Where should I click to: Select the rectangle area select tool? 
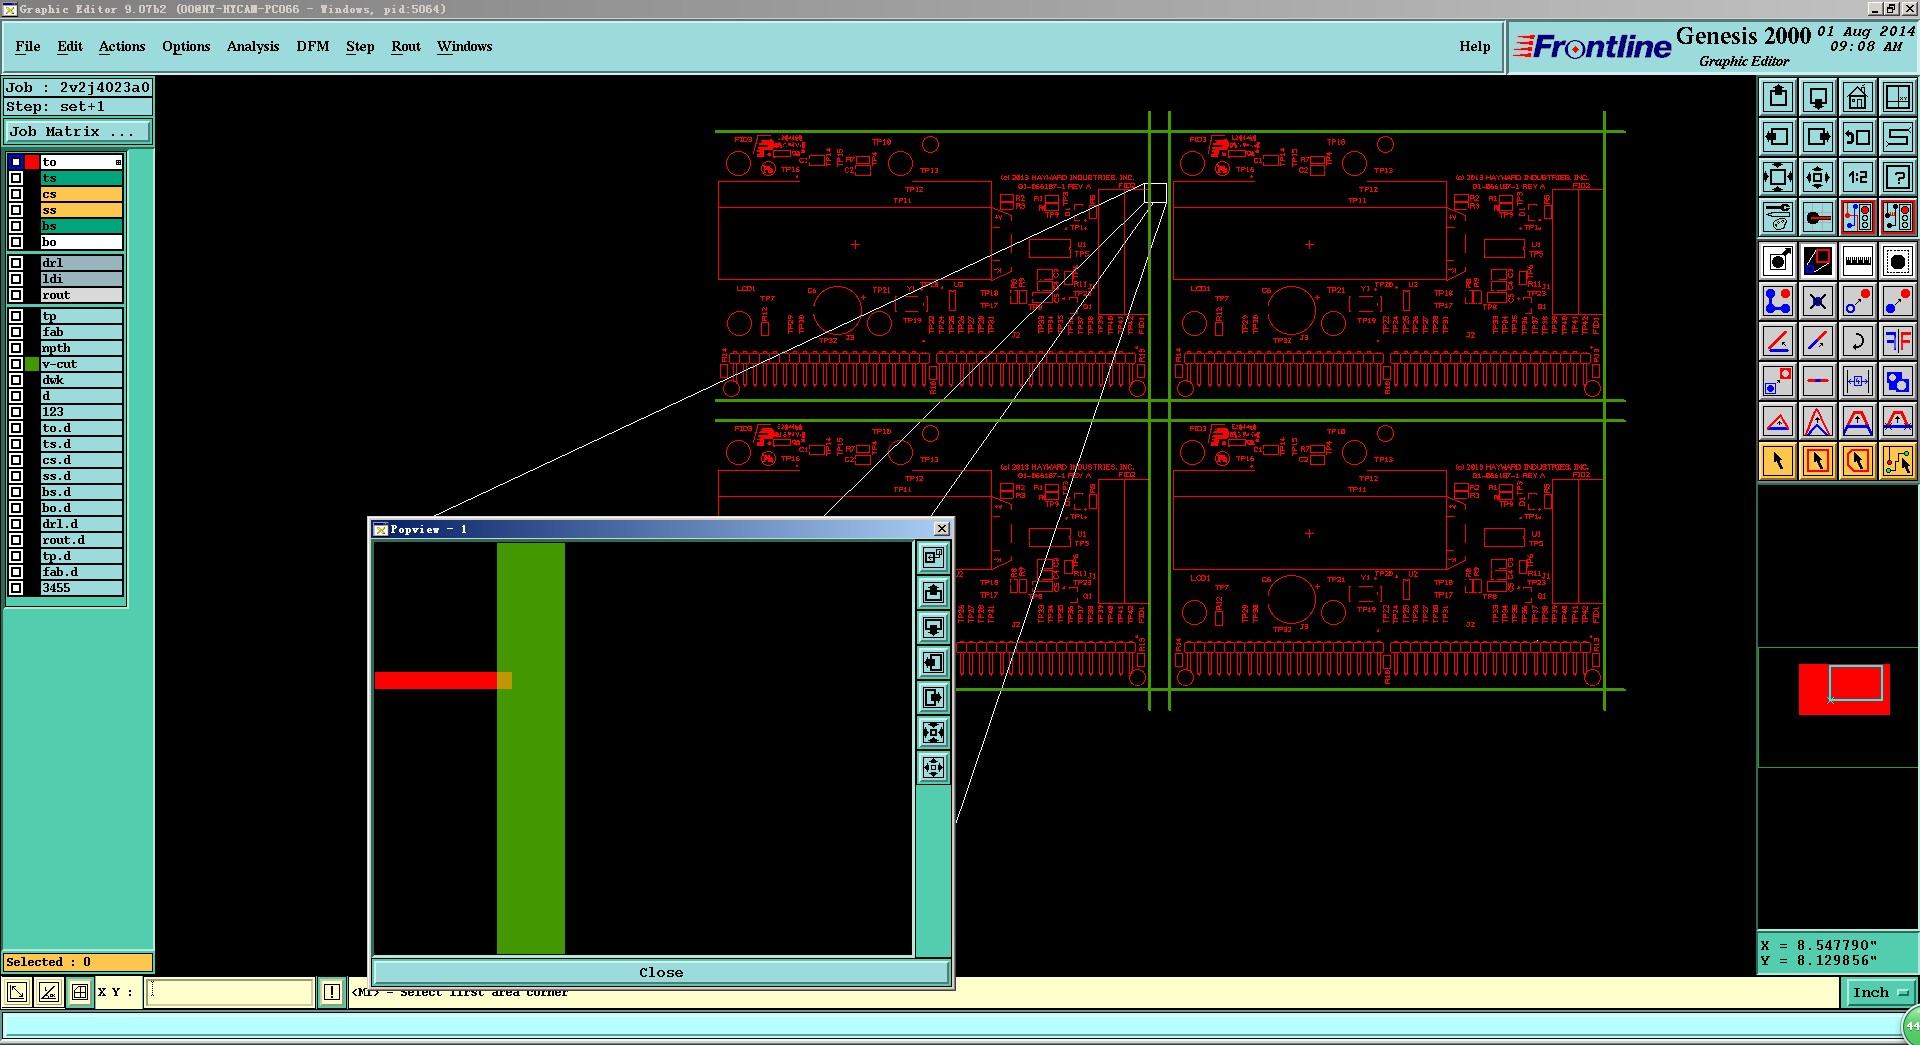pos(1818,461)
